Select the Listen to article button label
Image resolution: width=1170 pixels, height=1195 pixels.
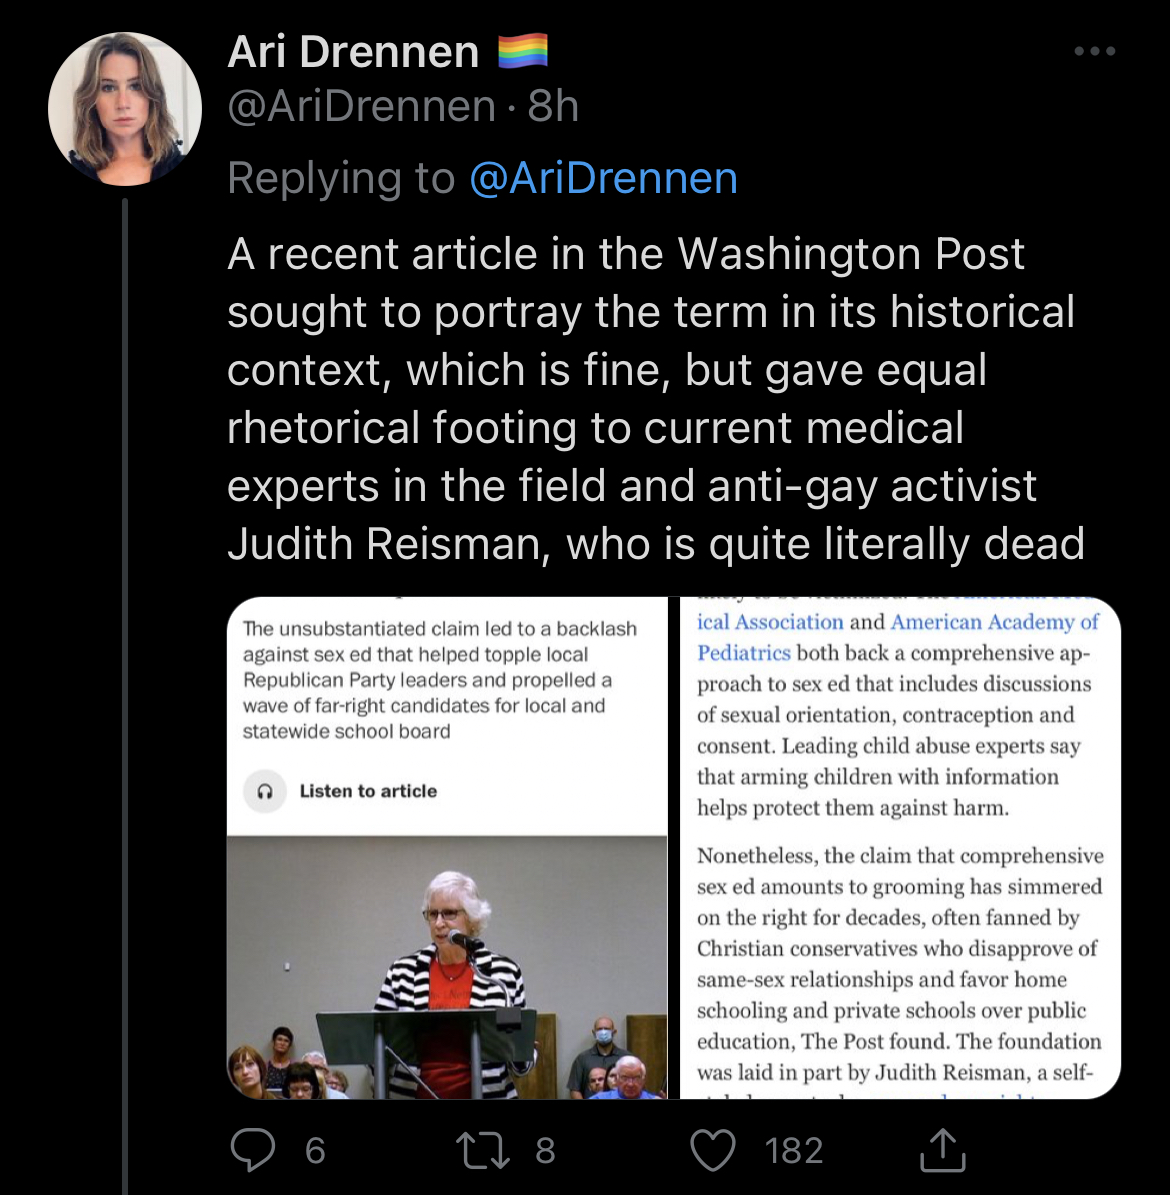pos(368,791)
